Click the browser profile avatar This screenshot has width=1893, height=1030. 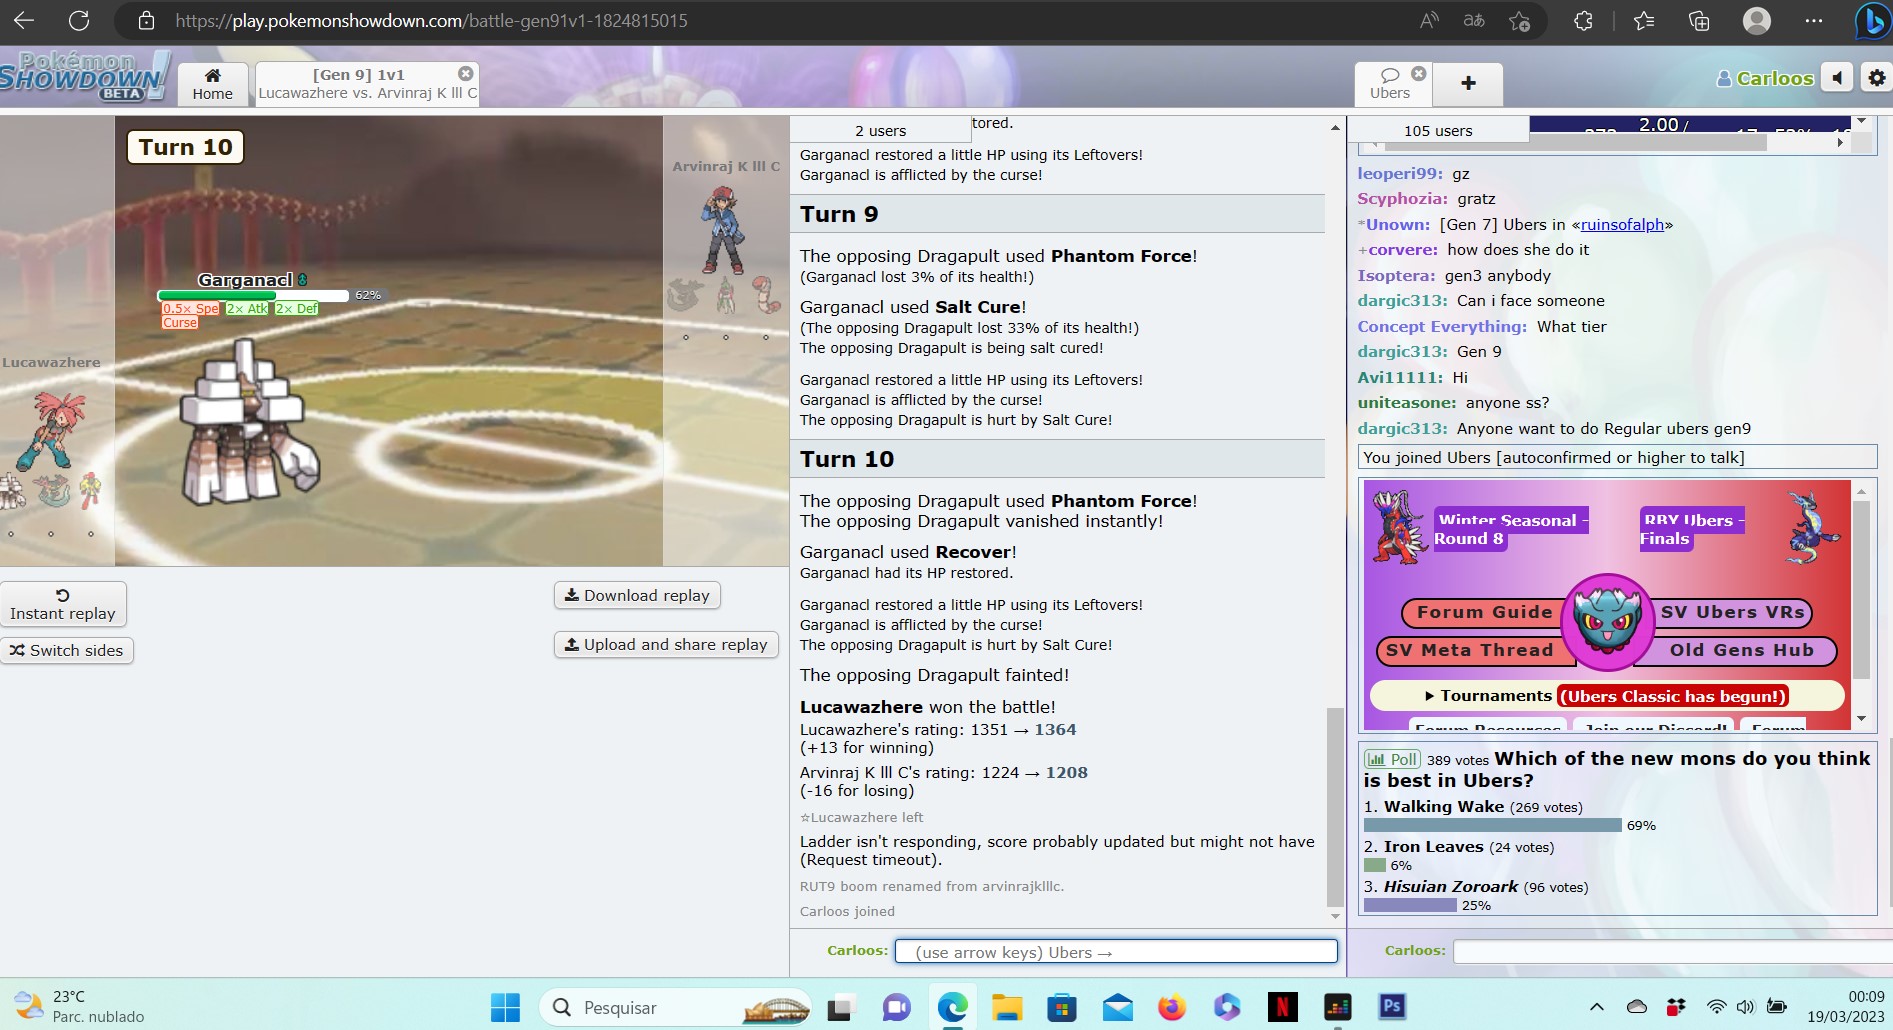point(1757,20)
